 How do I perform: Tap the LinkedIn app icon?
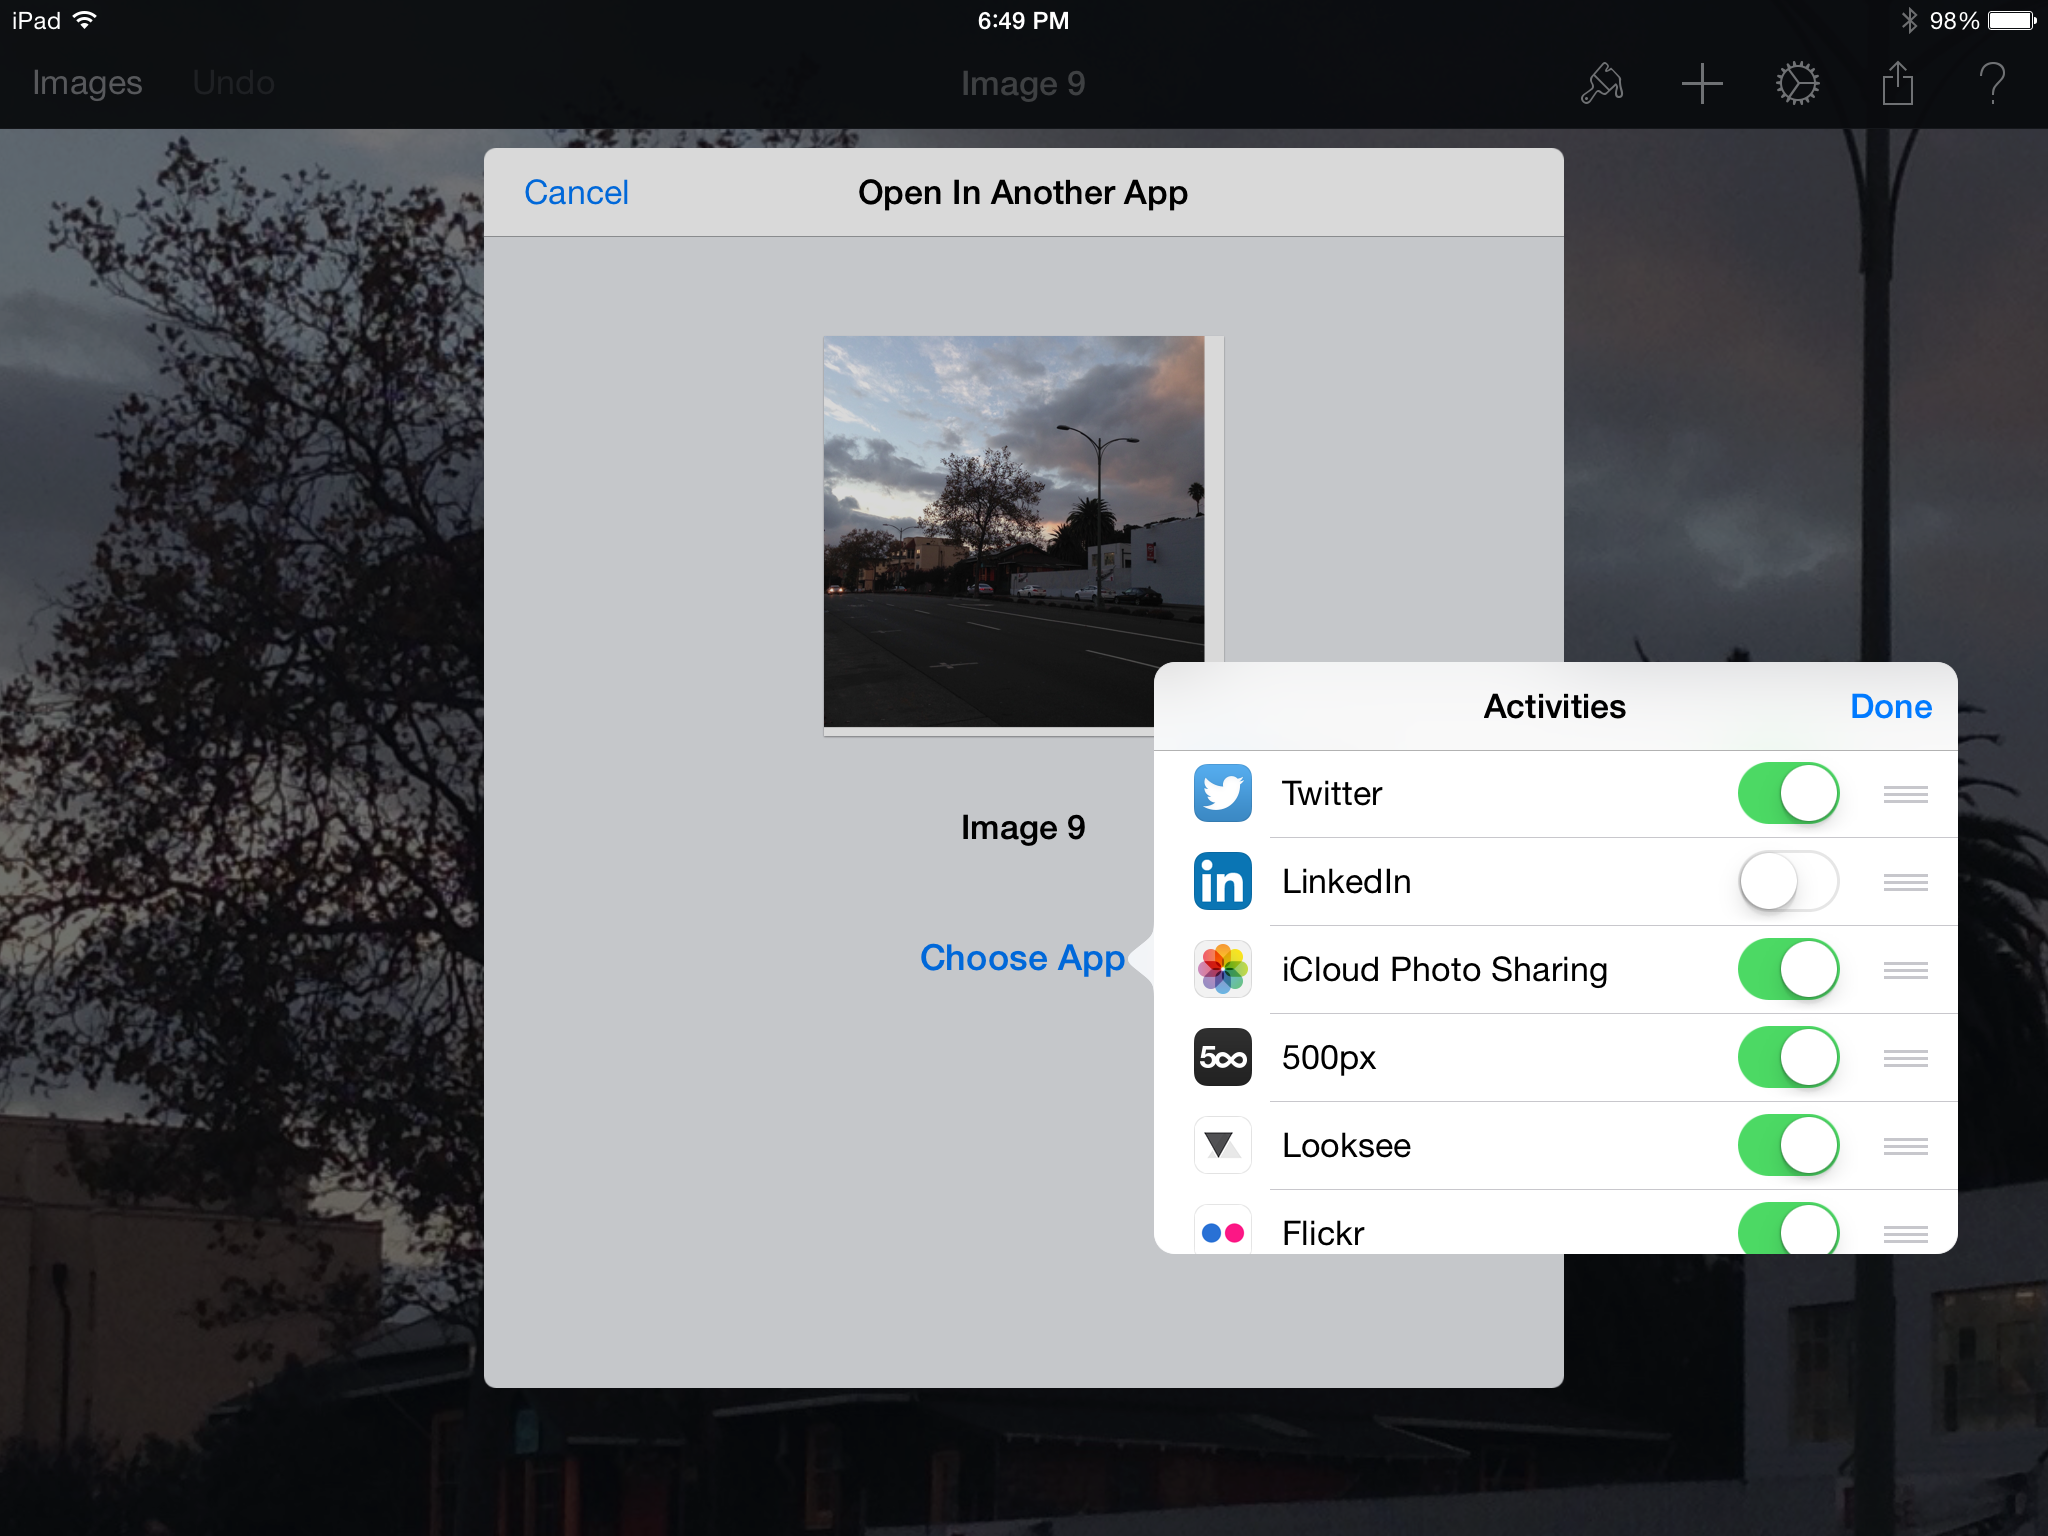pyautogui.click(x=1222, y=881)
